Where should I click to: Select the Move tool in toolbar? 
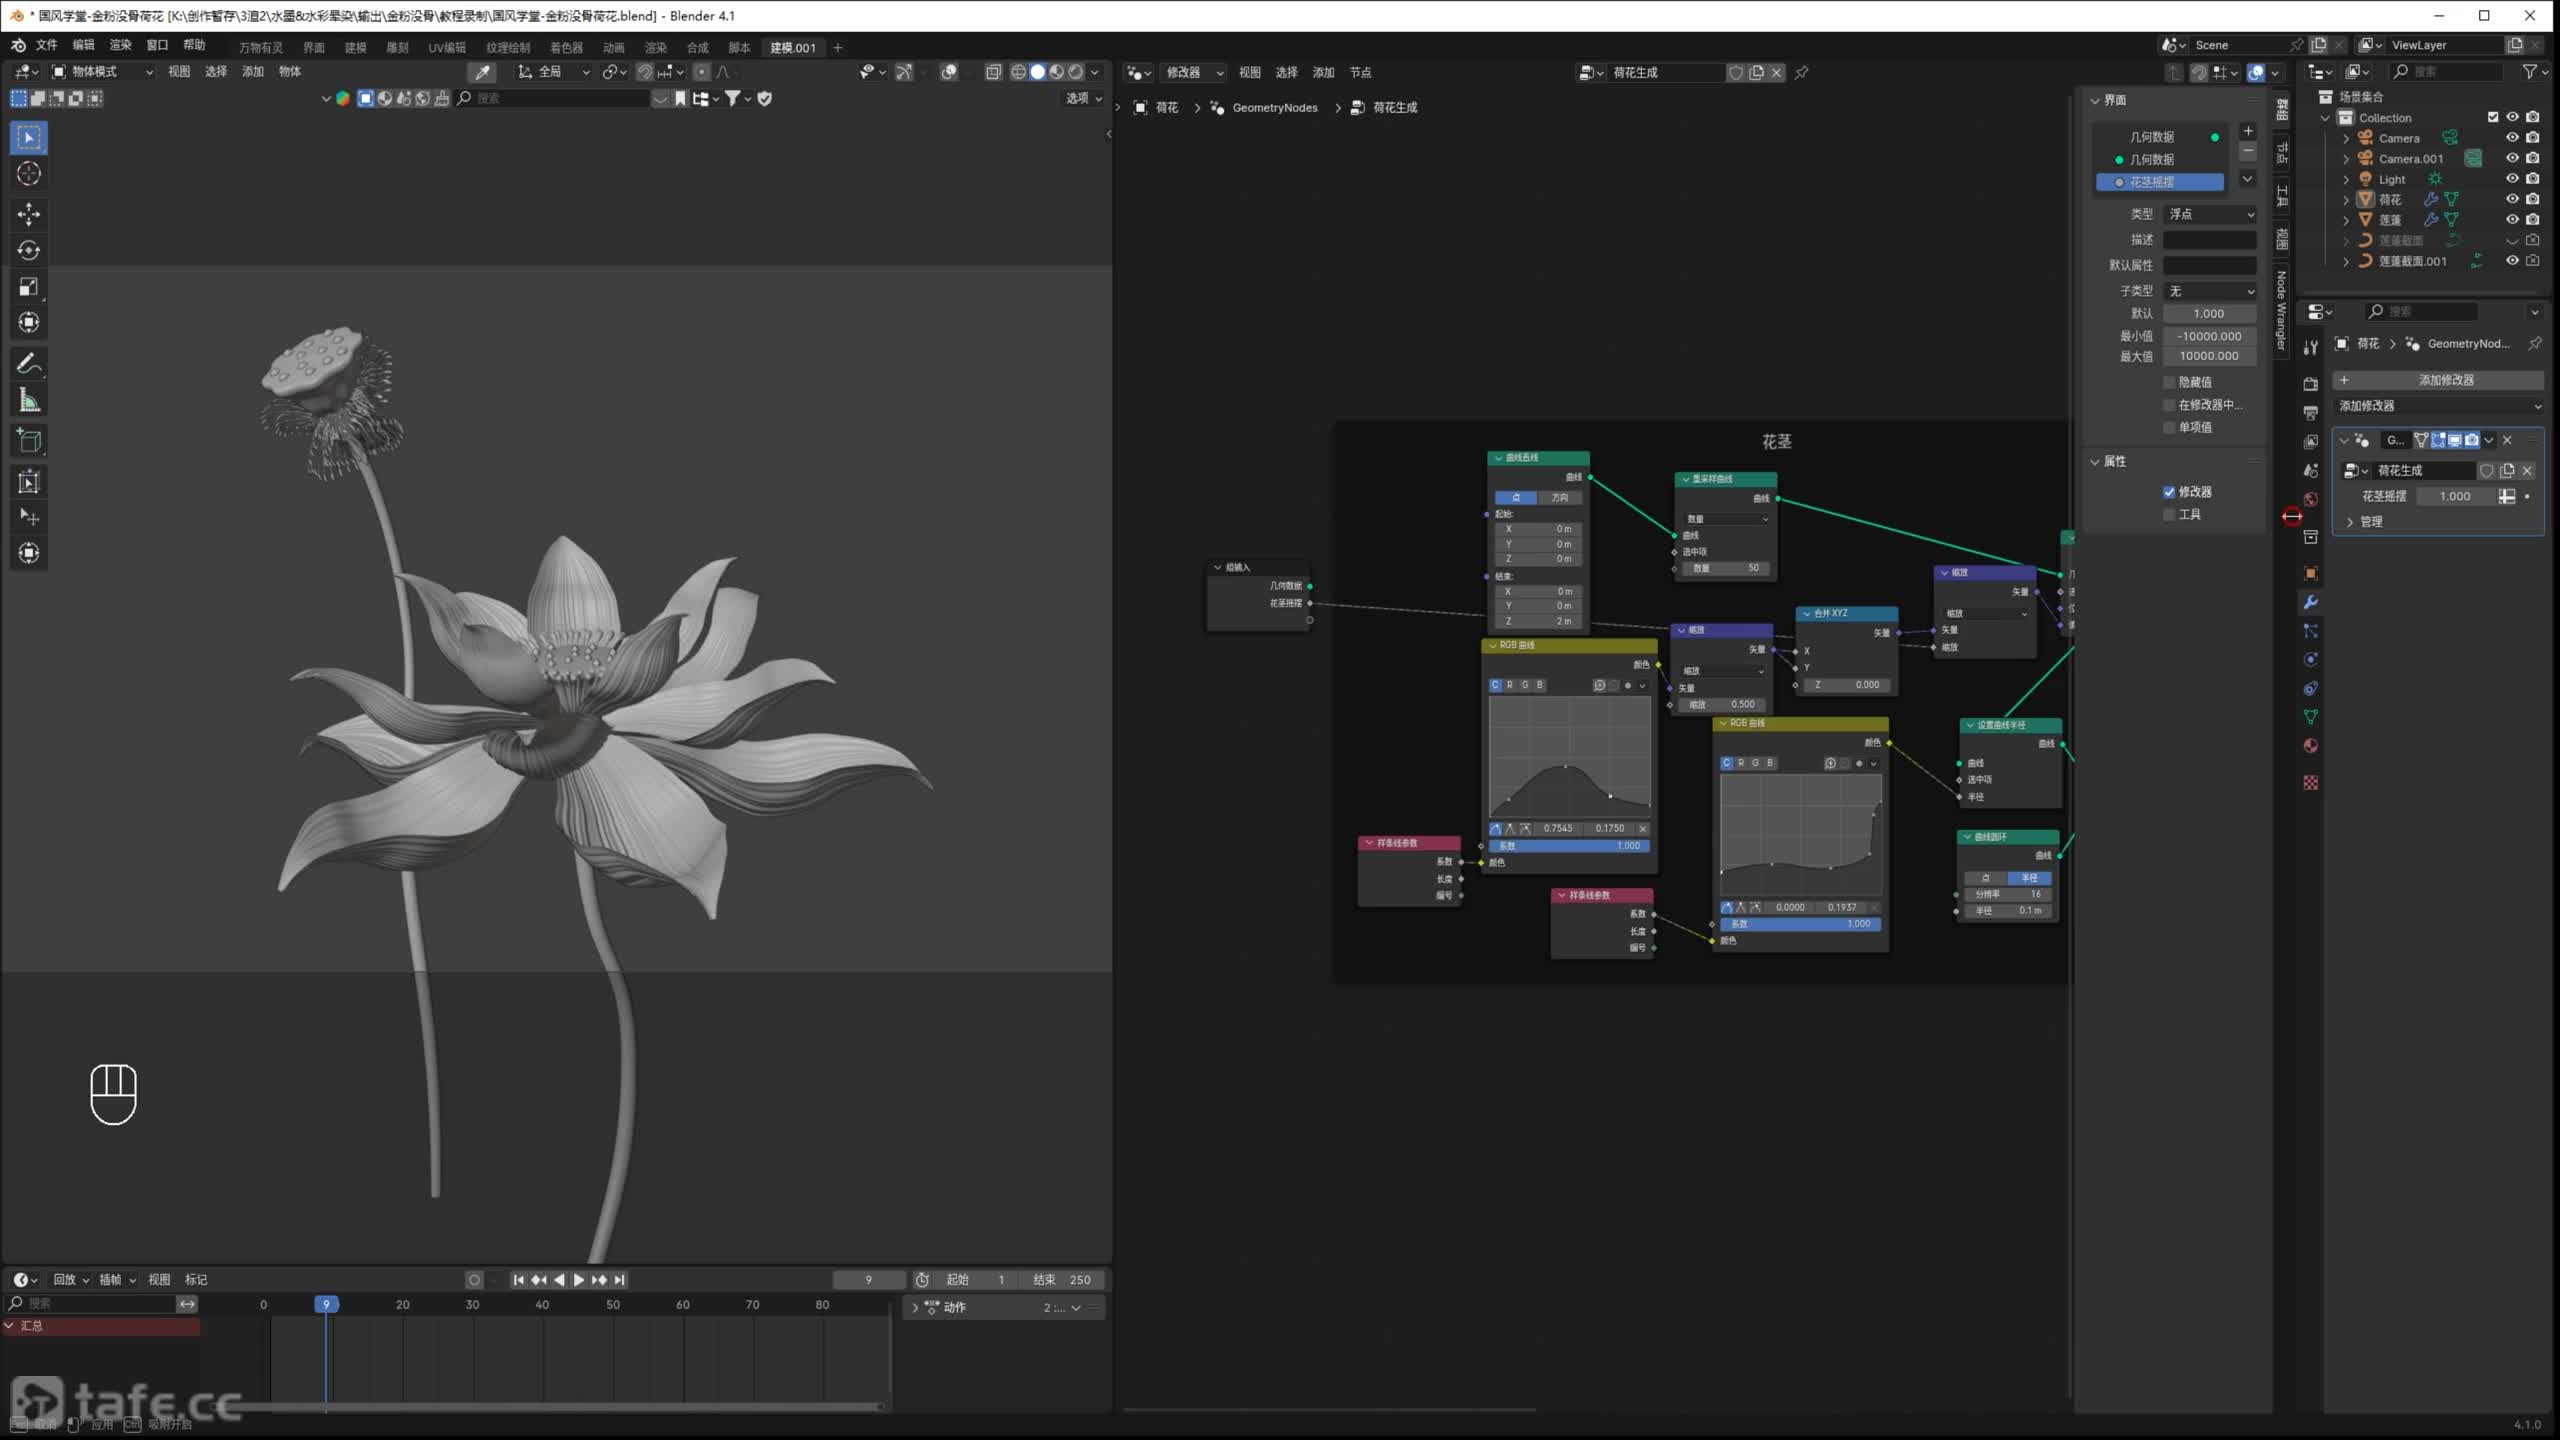tap(28, 214)
